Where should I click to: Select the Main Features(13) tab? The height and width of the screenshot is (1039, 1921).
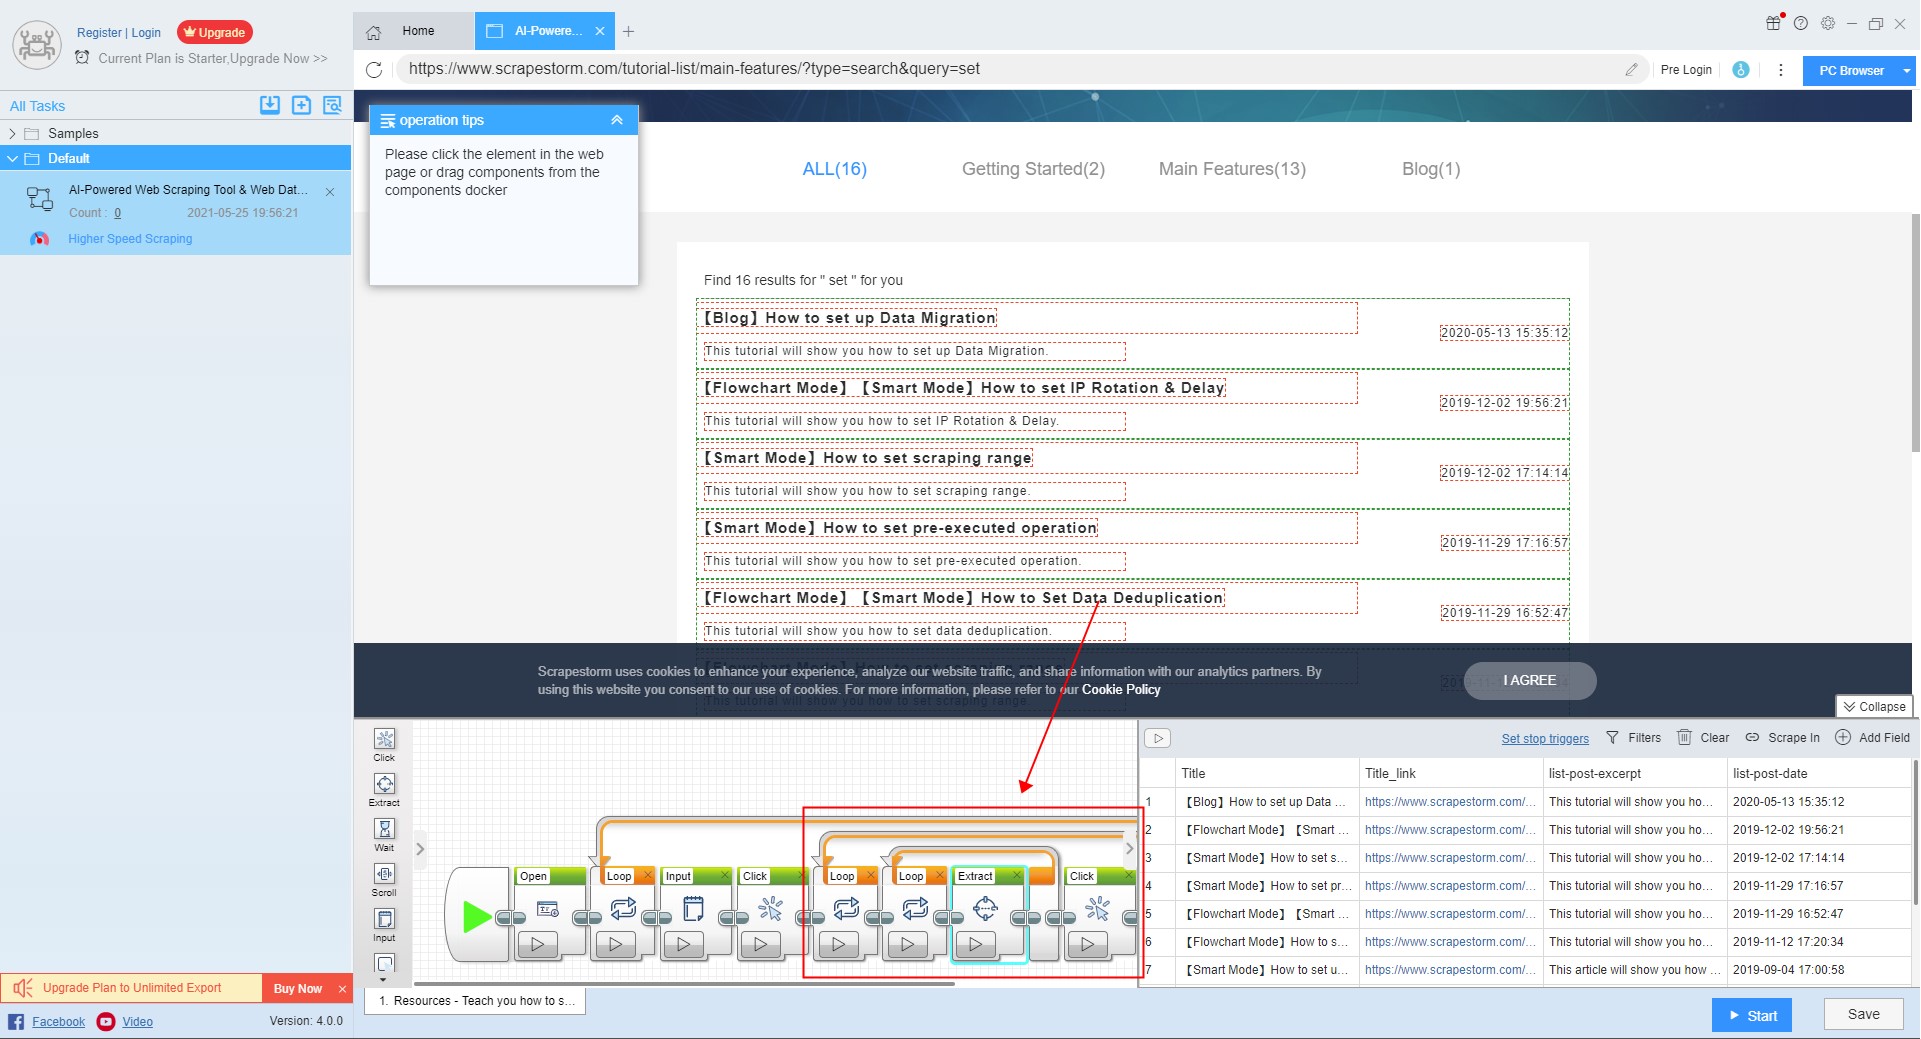coord(1232,169)
